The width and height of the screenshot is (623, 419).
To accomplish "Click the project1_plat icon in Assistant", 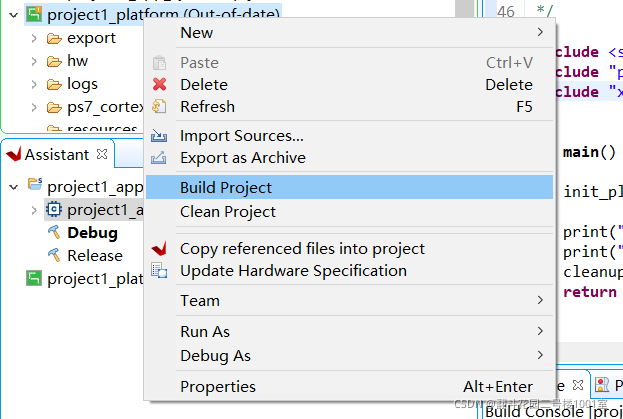I will pyautogui.click(x=34, y=278).
